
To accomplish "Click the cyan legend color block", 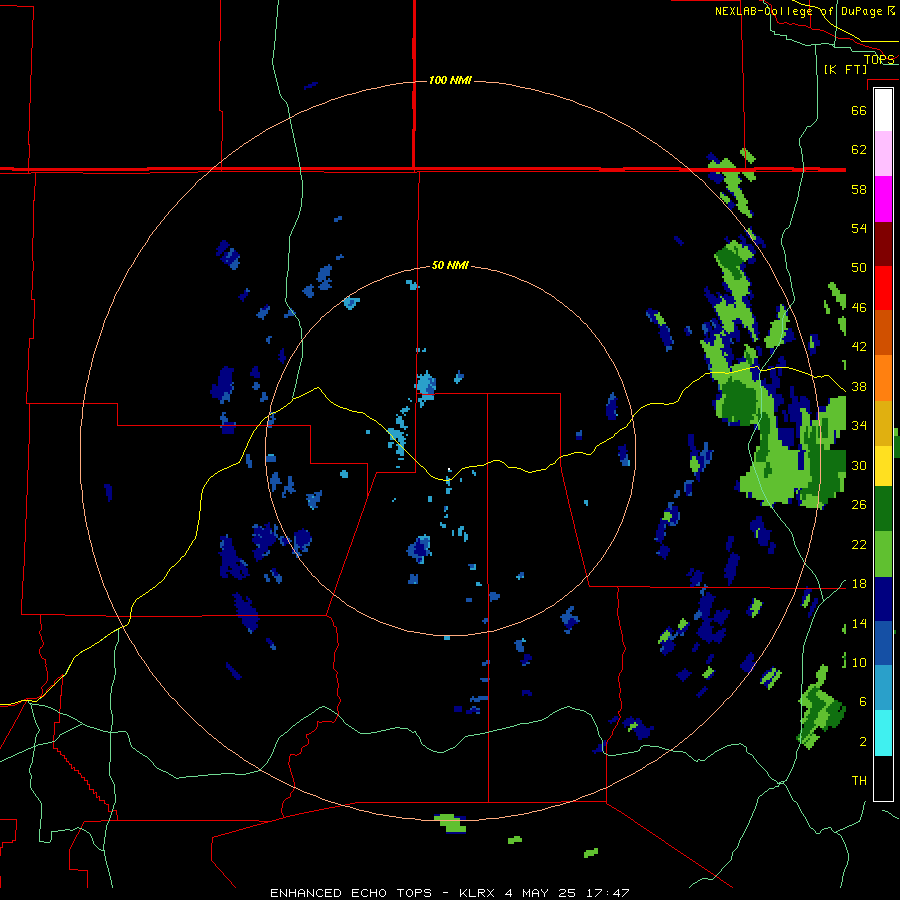I will tap(883, 733).
